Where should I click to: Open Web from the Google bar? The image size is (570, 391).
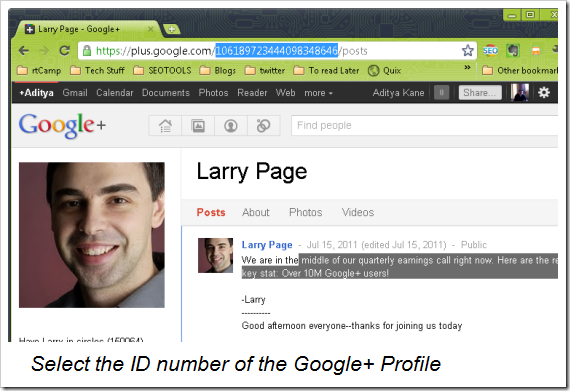[x=285, y=93]
